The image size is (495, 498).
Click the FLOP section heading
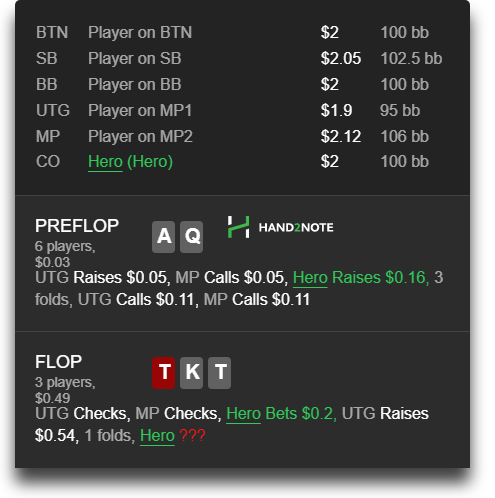(58, 362)
